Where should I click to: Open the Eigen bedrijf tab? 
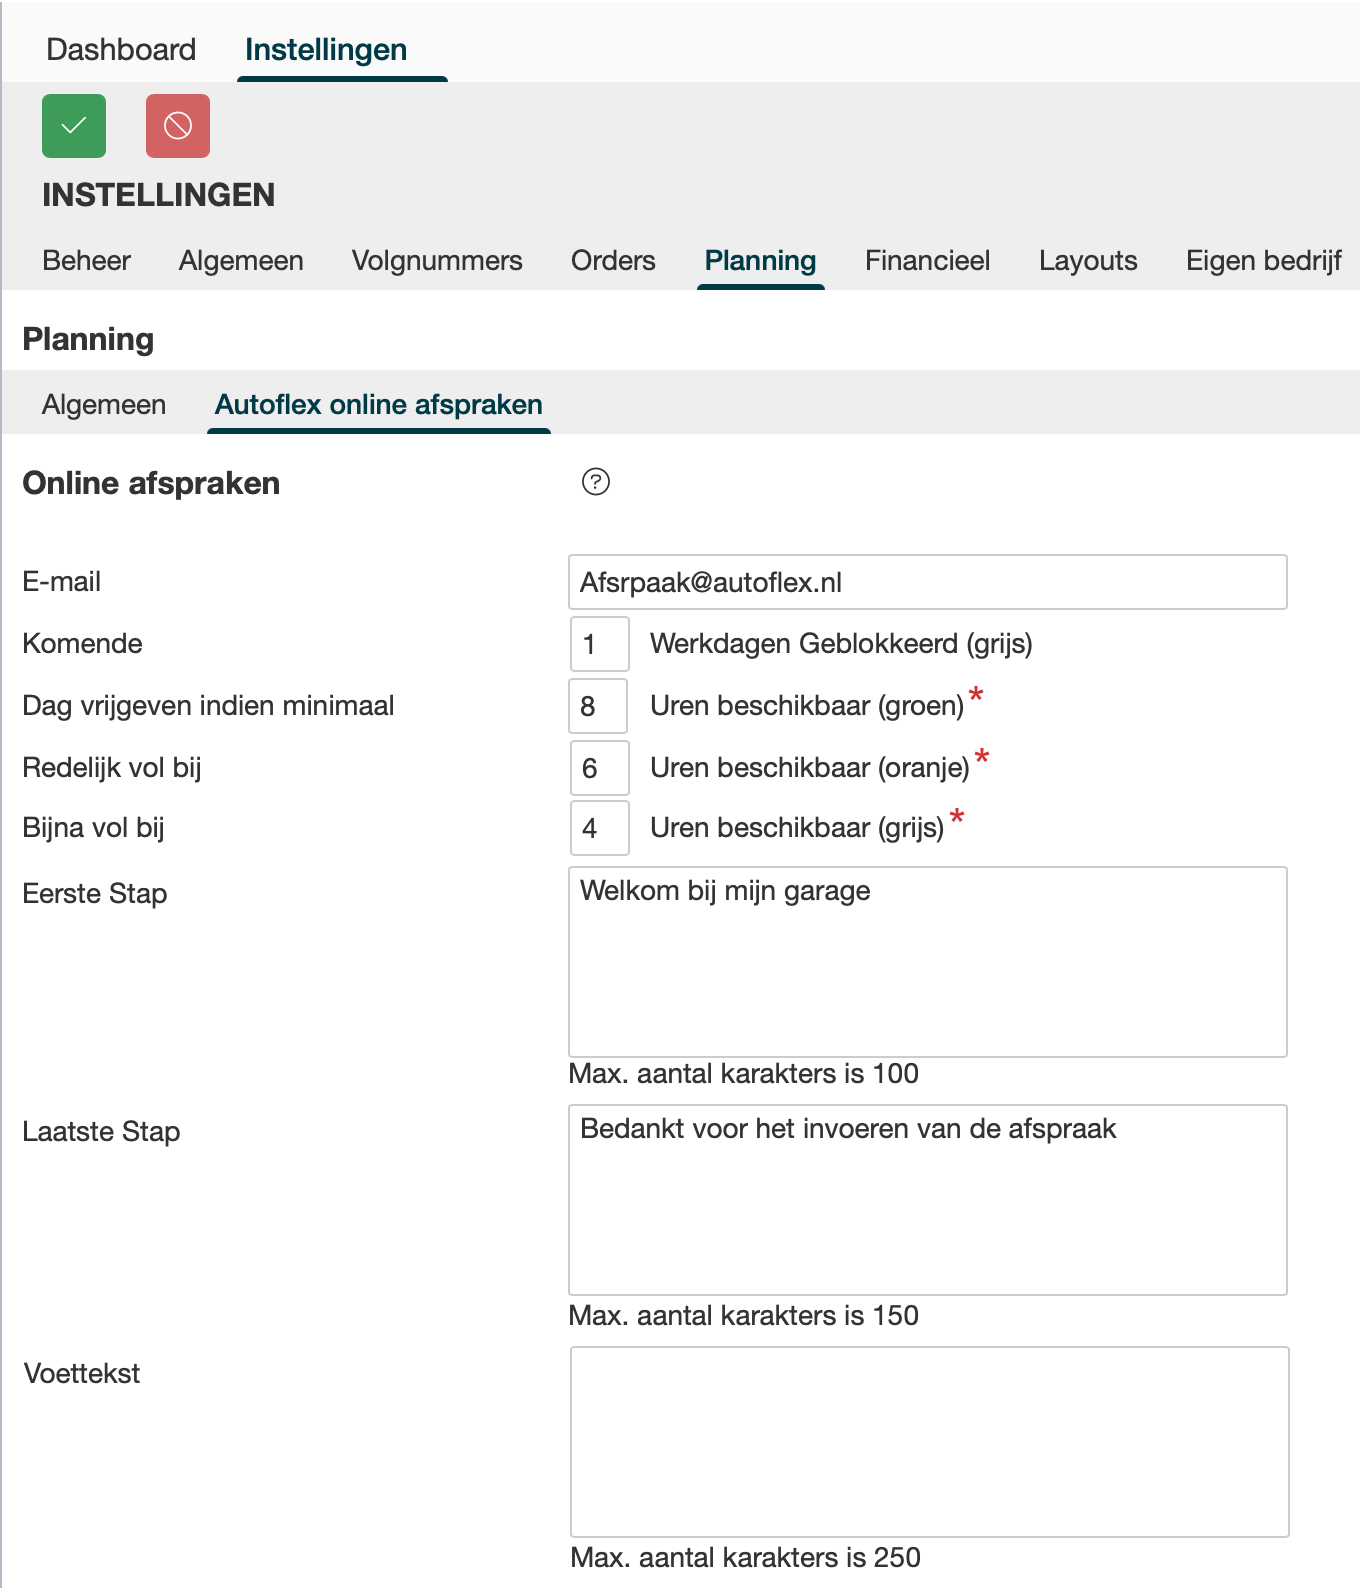coord(1263,261)
